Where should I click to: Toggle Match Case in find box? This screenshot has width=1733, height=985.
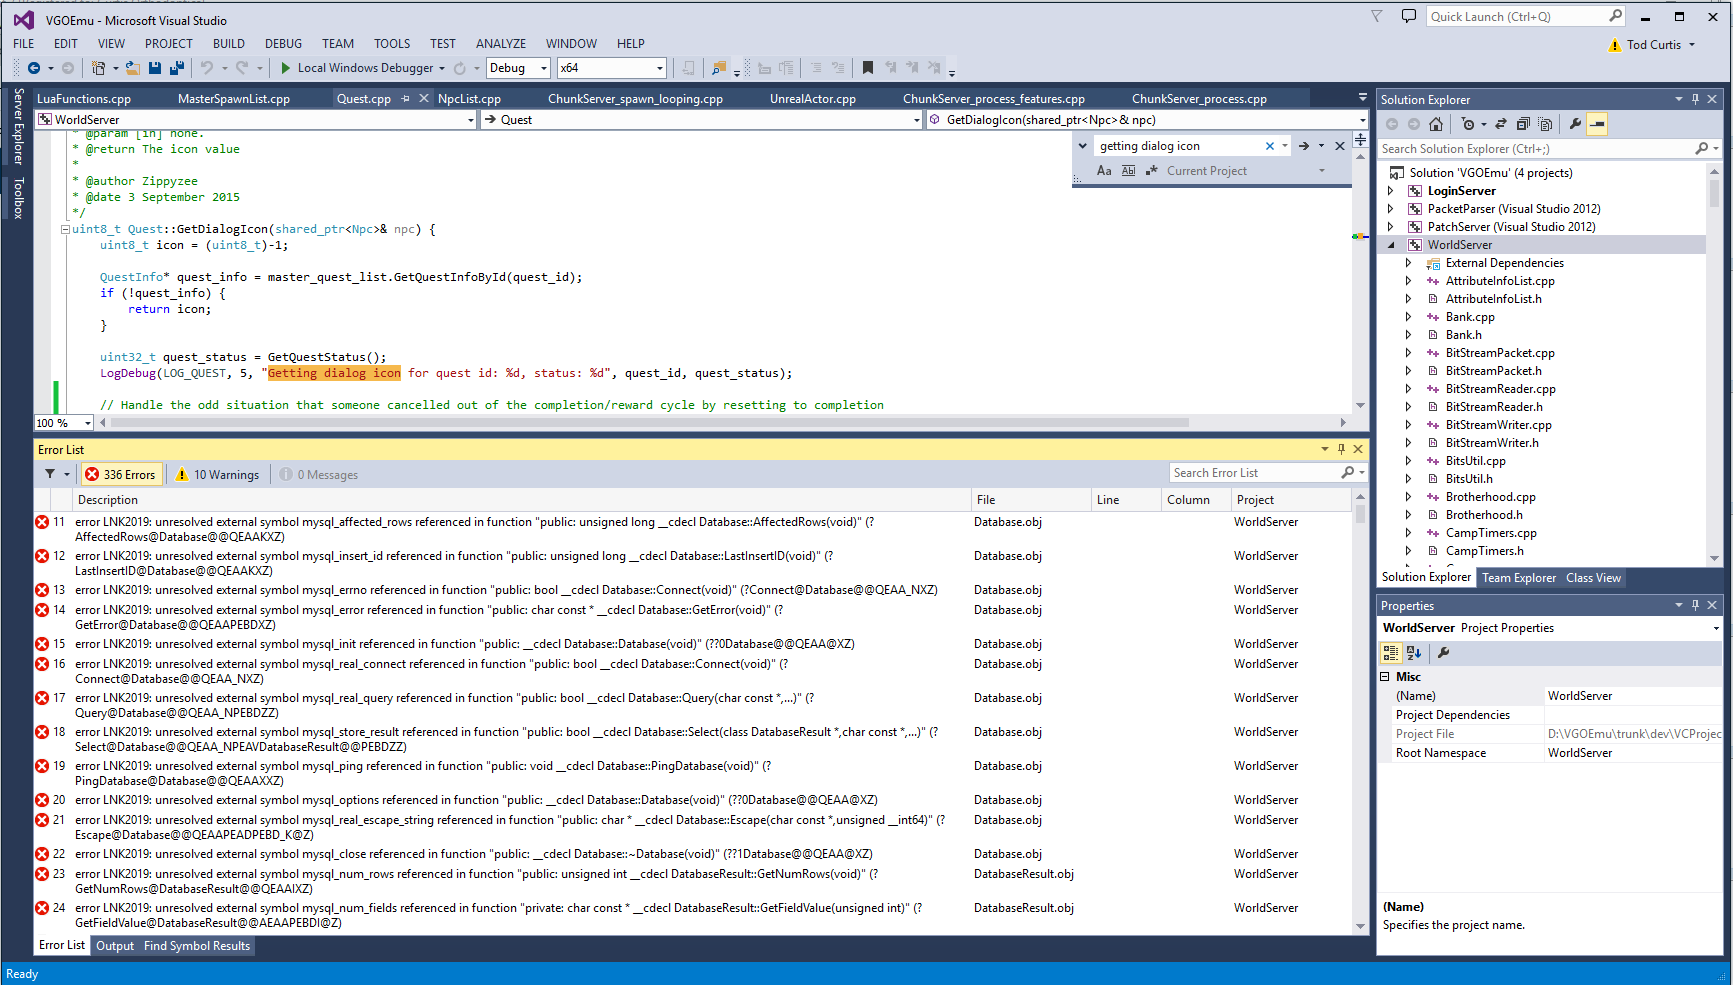pos(1104,171)
